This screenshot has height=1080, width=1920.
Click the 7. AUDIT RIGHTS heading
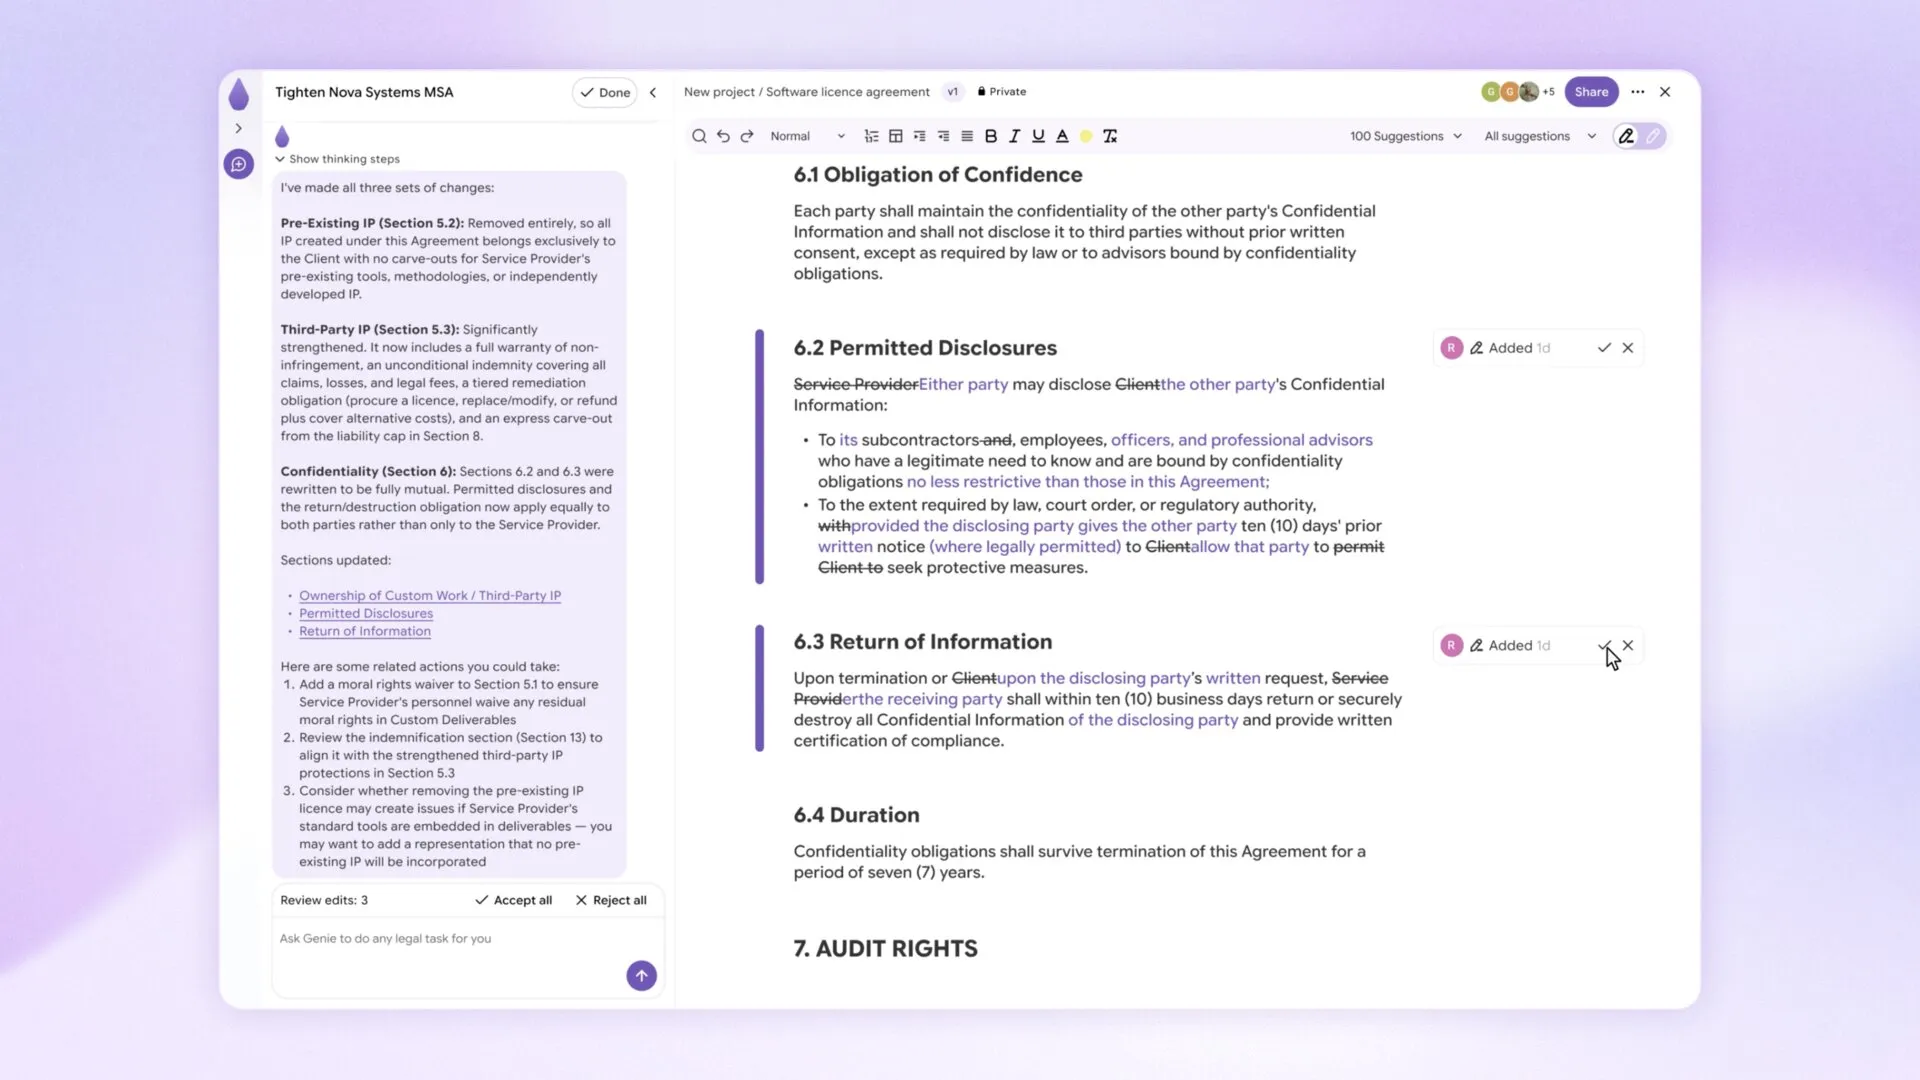[885, 948]
